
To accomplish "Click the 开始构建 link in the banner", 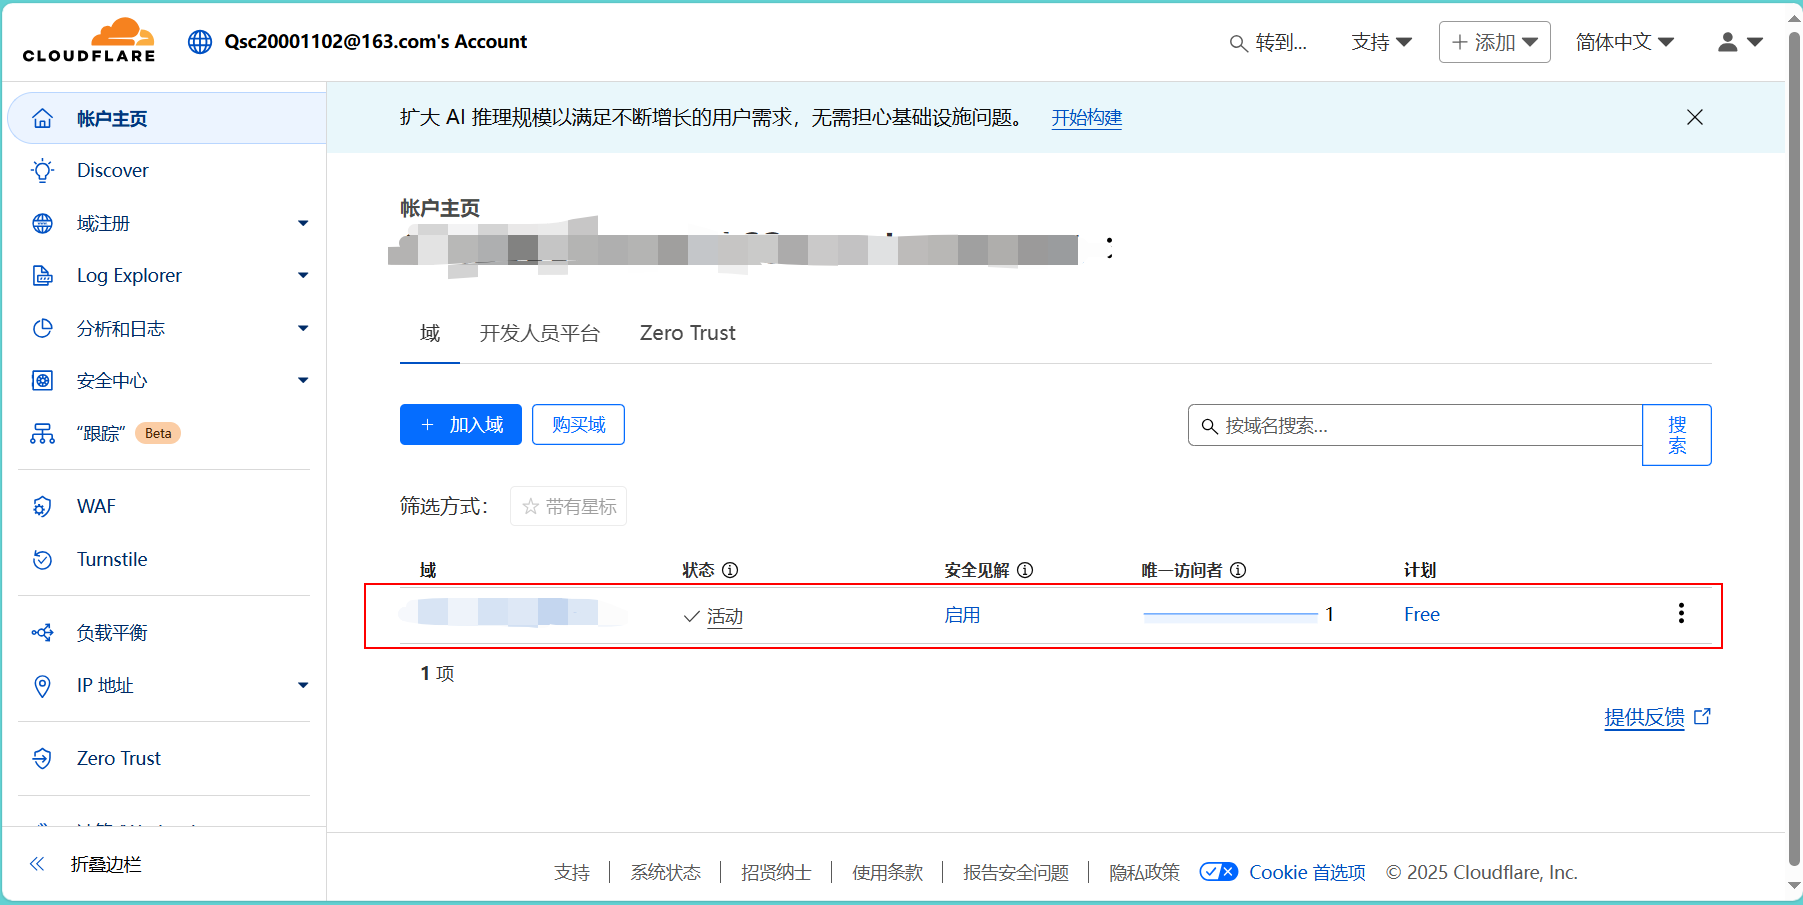I will tap(1086, 118).
